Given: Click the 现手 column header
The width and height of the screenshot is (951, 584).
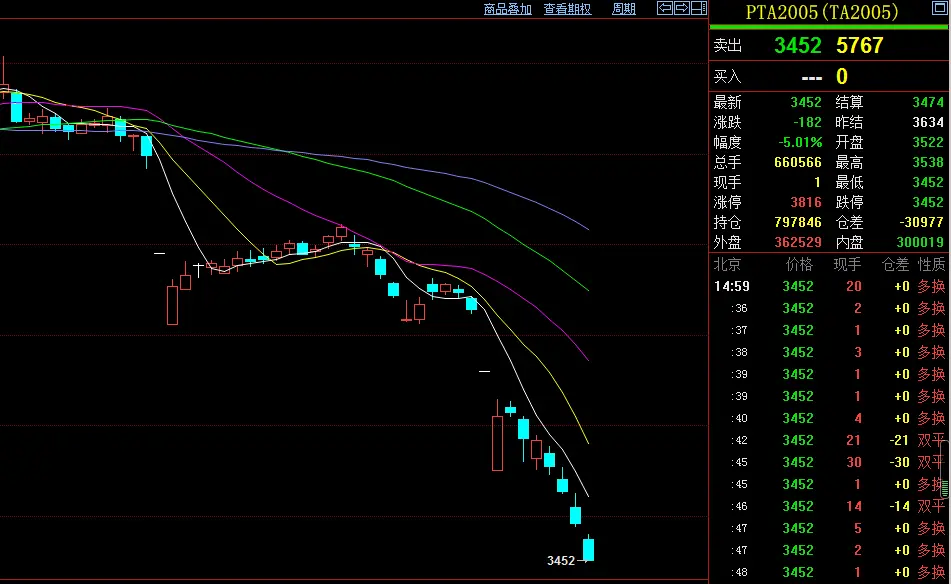Looking at the screenshot, I should click(846, 265).
